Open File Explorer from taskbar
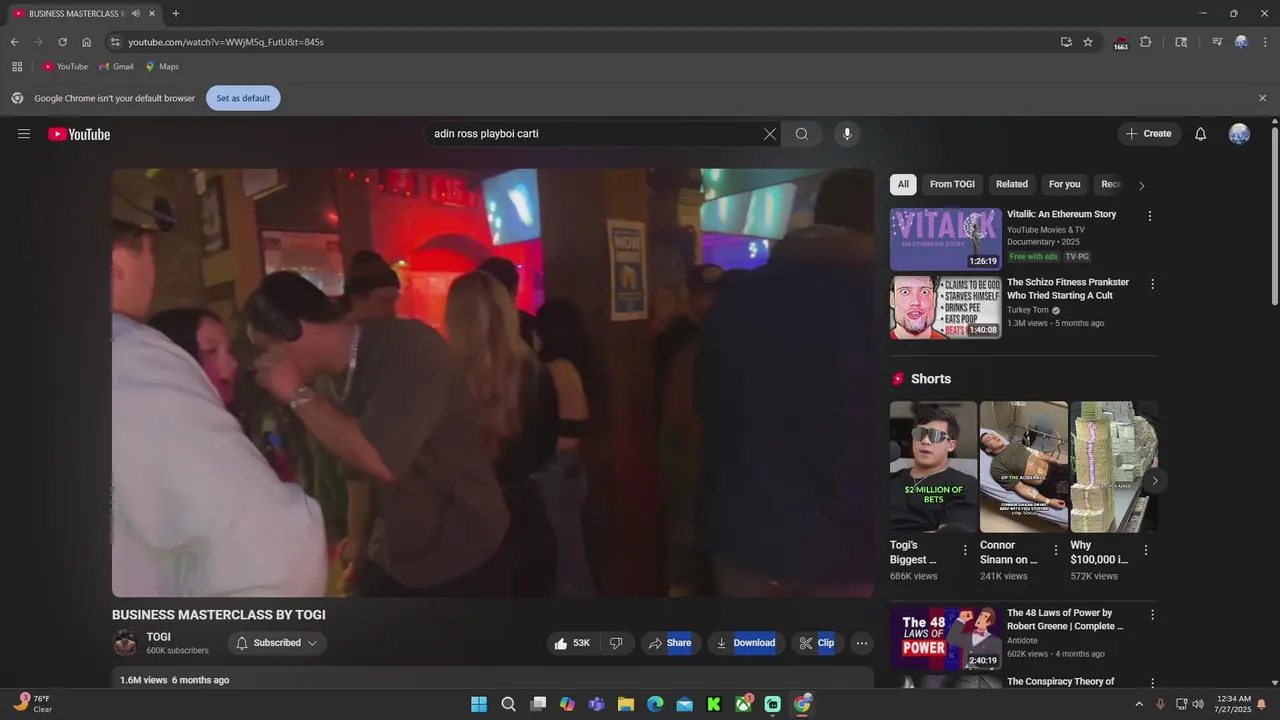 (626, 704)
